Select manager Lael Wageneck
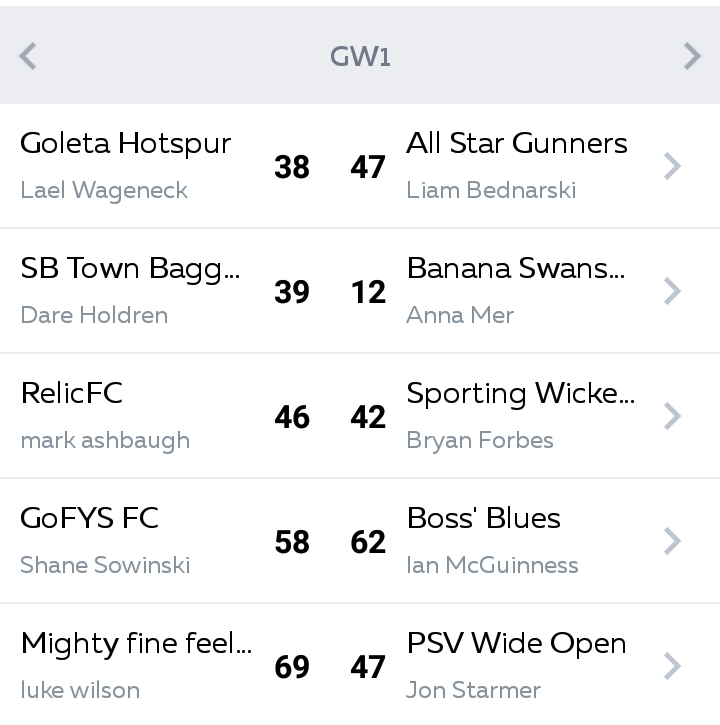The image size is (720, 725). click(104, 190)
